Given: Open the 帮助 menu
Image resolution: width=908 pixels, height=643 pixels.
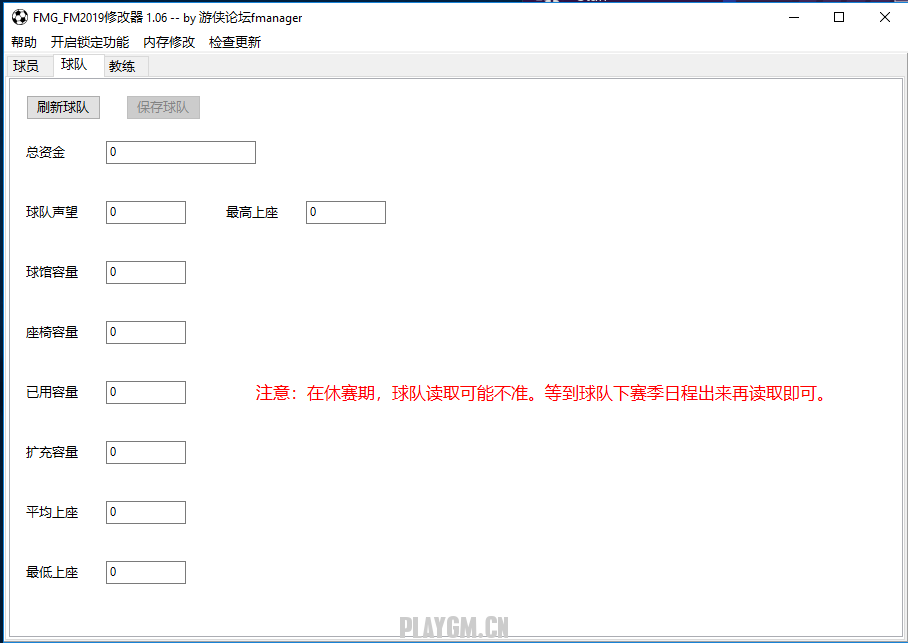Looking at the screenshot, I should pos(24,42).
